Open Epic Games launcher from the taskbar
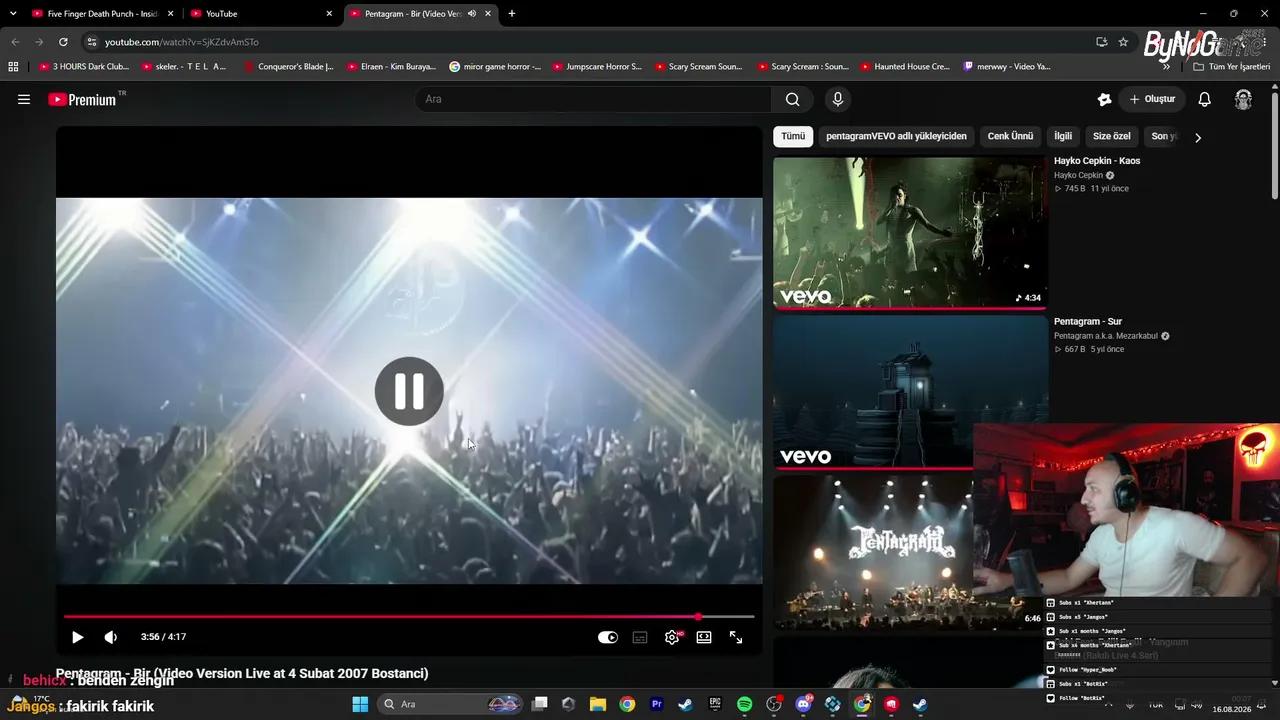Screen dimensions: 1280x720 [x=715, y=704]
